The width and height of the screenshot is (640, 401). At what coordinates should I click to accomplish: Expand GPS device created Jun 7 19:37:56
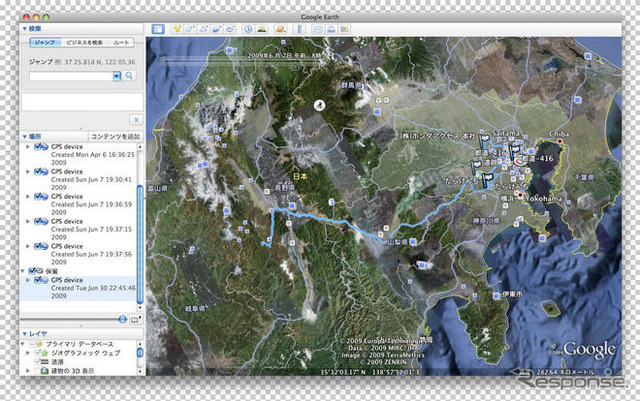coord(28,246)
